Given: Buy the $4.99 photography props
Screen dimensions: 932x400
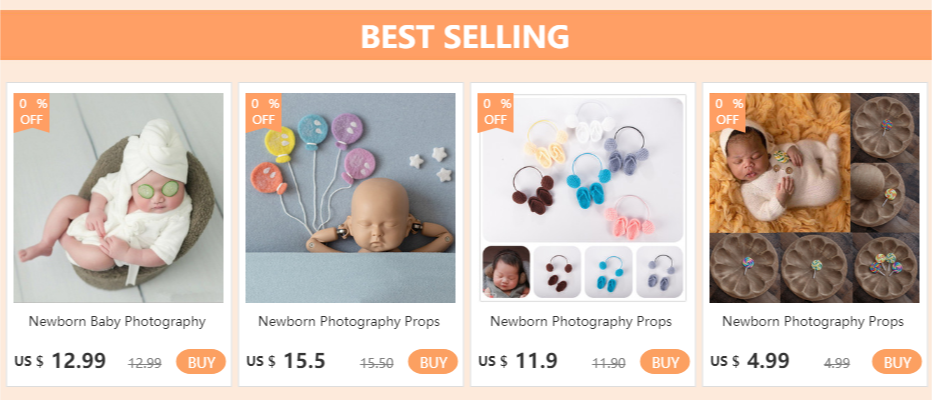Looking at the screenshot, I should tap(897, 362).
